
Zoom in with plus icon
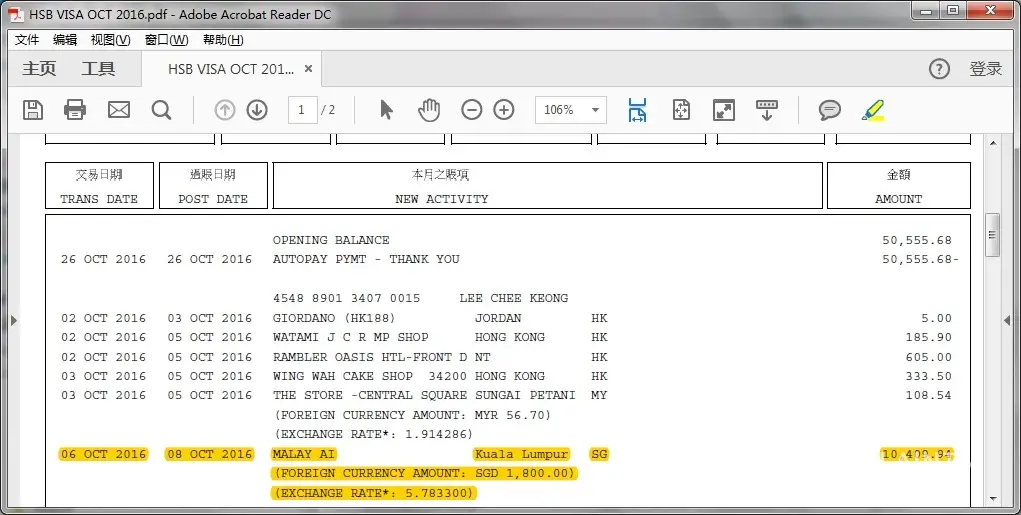(x=504, y=110)
